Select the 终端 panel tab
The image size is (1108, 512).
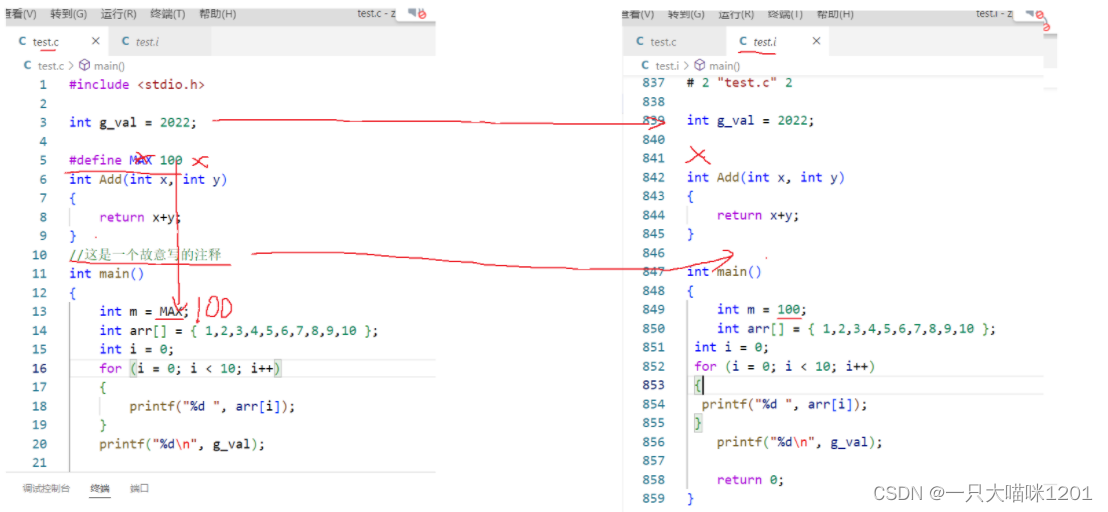click(100, 488)
